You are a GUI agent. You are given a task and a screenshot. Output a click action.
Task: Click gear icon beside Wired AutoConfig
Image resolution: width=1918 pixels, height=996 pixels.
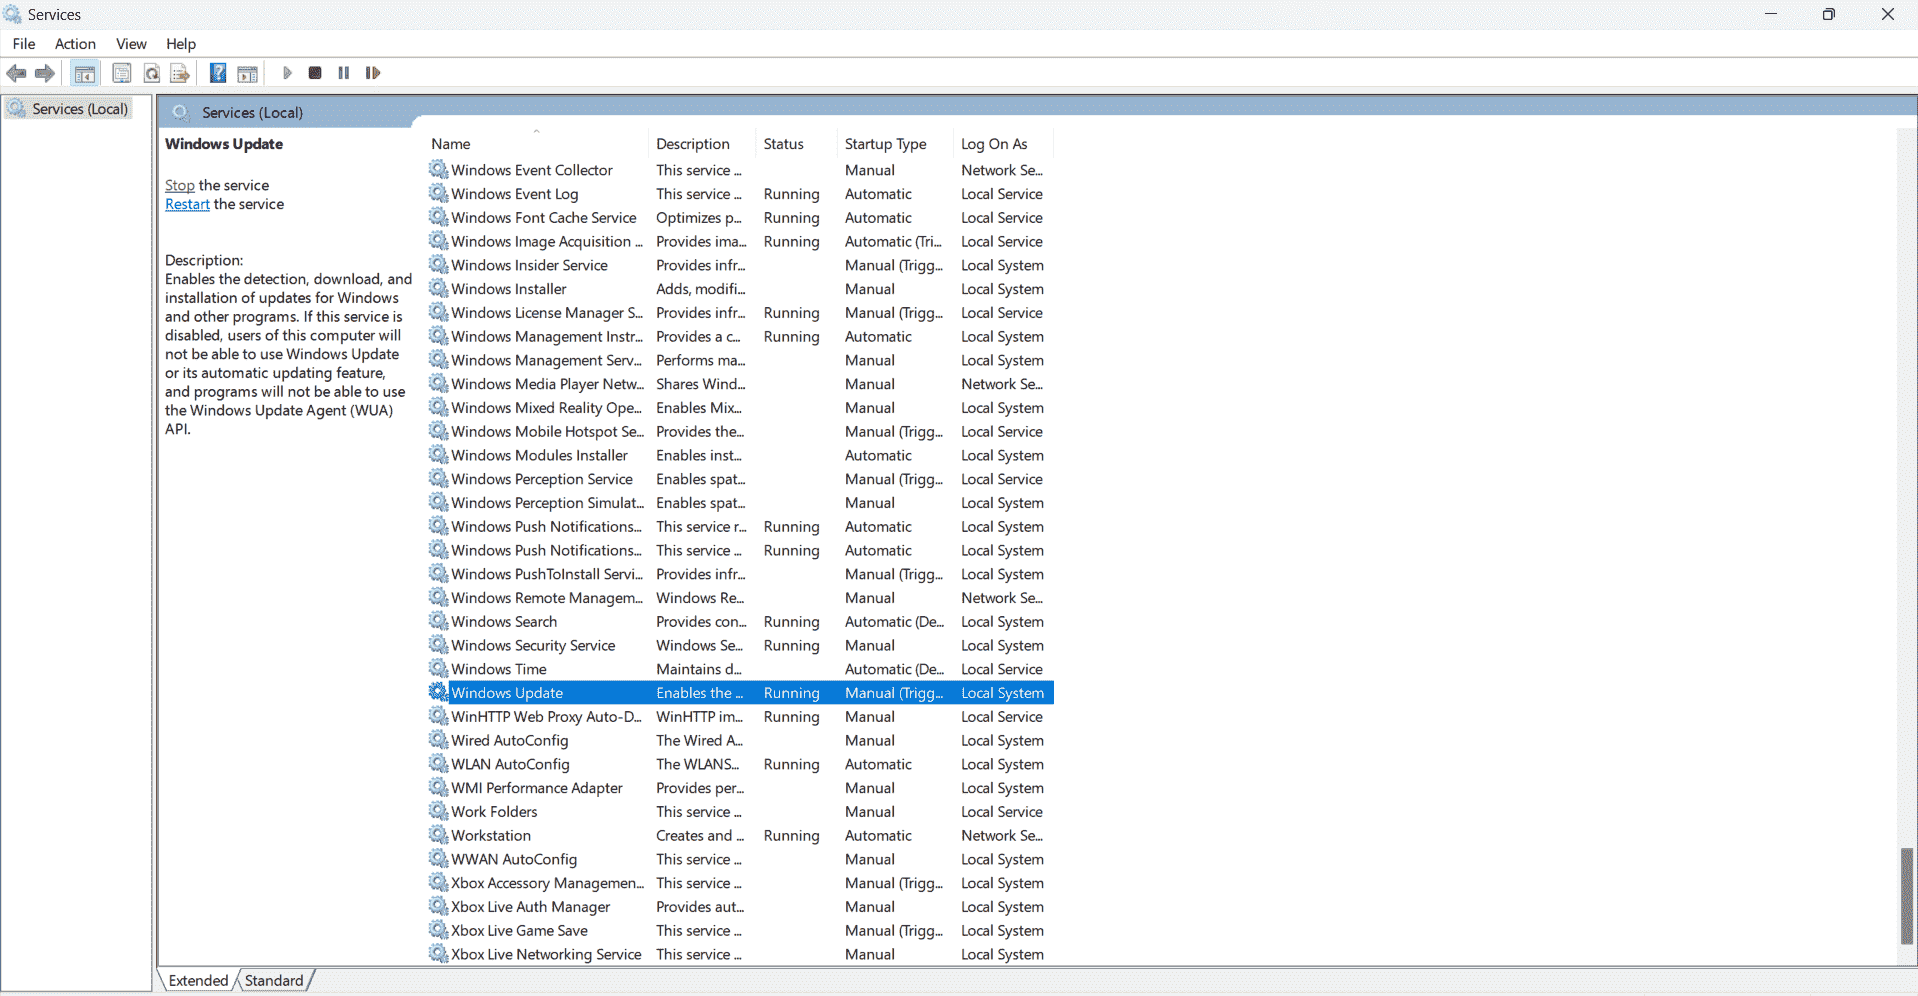pos(438,740)
